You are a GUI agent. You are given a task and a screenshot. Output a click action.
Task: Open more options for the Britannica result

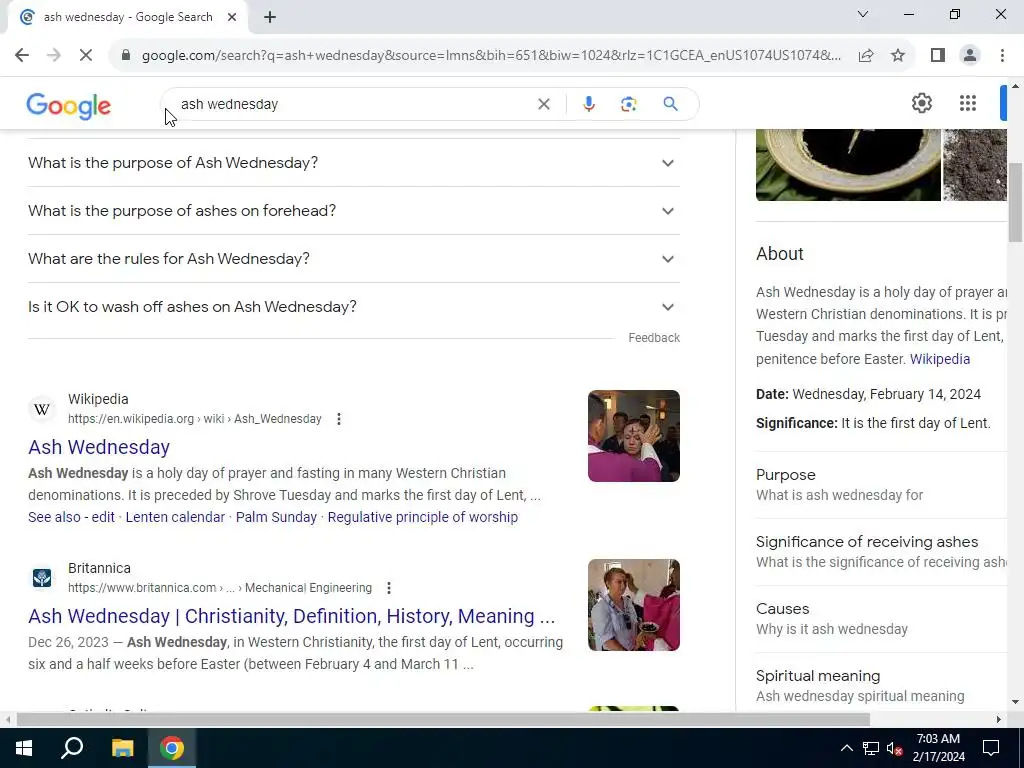coord(389,588)
